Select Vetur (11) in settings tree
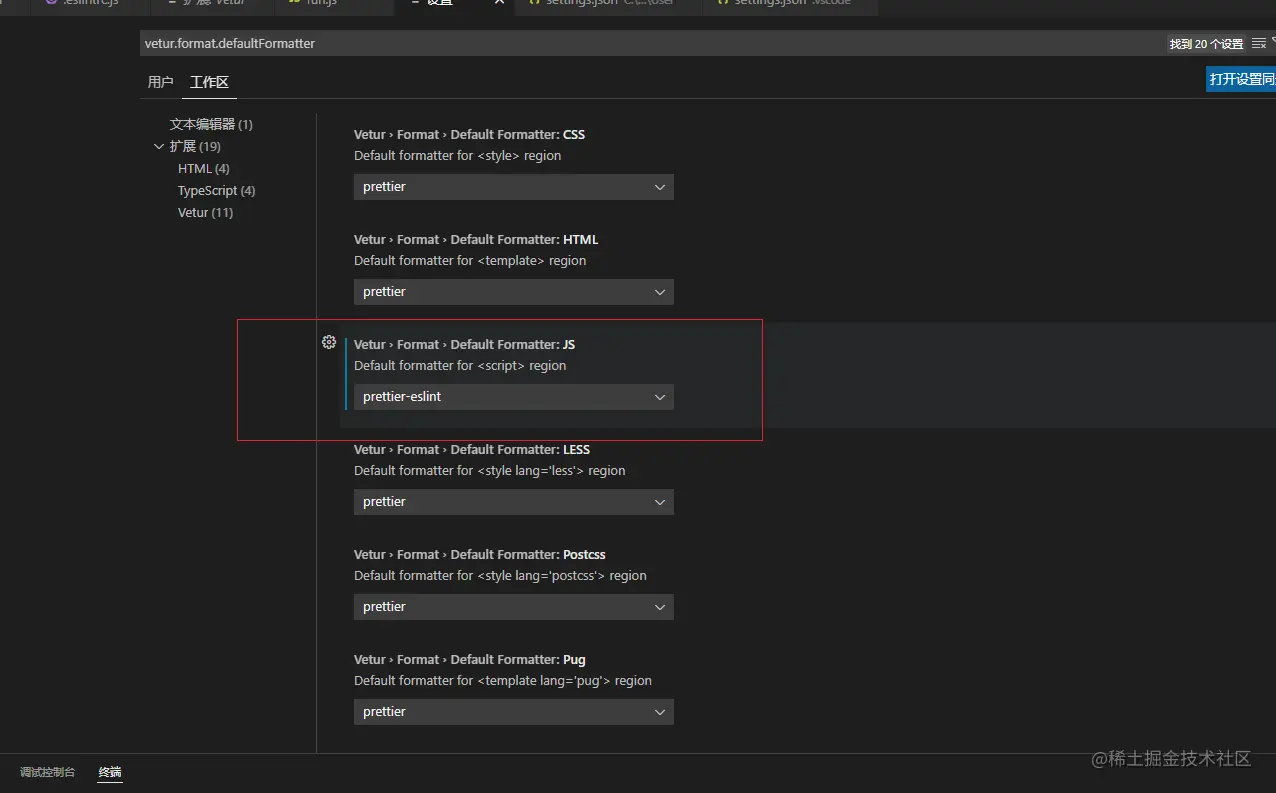Viewport: 1276px width, 793px height. click(x=205, y=212)
